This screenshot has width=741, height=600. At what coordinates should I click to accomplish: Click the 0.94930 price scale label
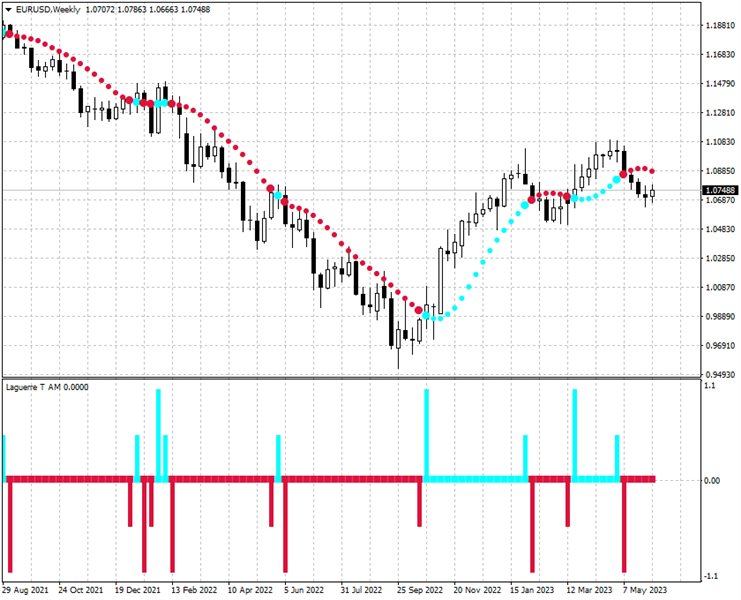tap(720, 375)
